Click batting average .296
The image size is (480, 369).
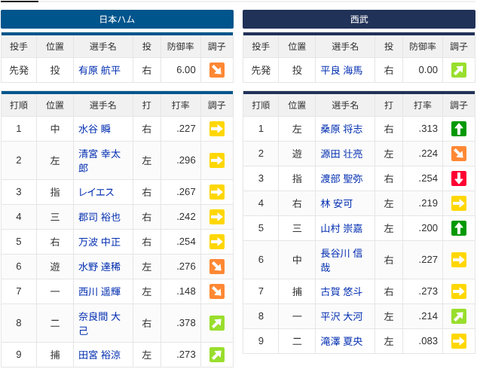pos(186,160)
